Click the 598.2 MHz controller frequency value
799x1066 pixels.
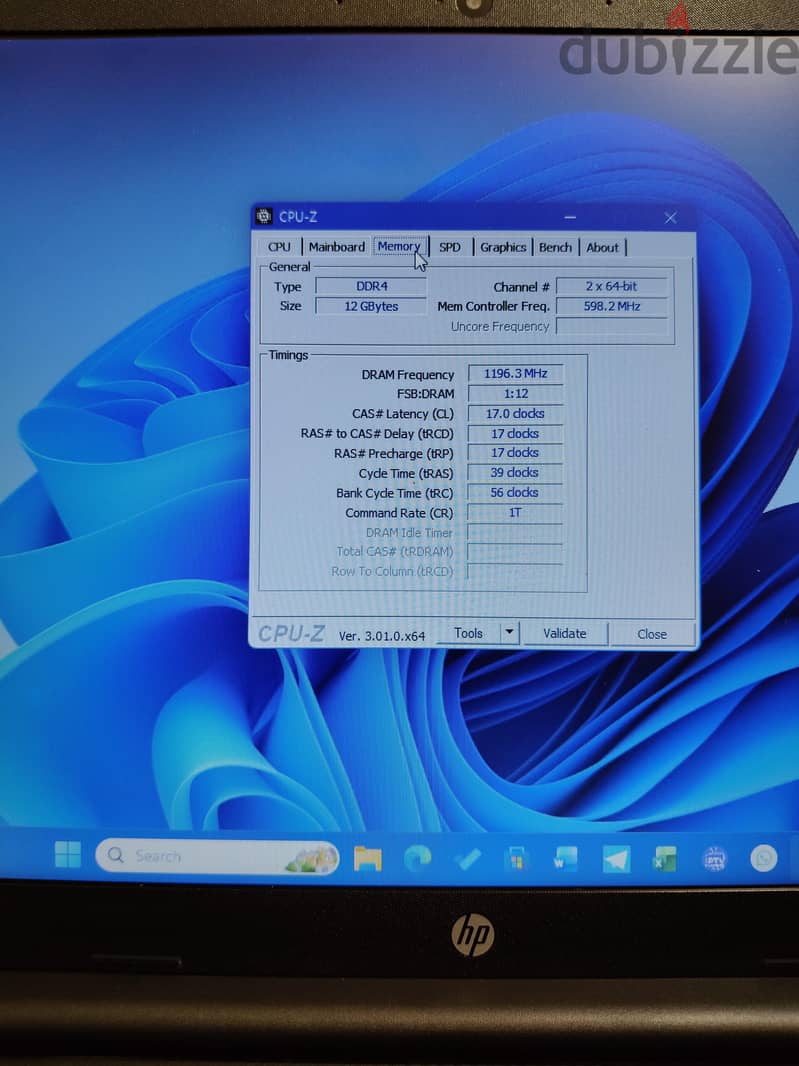coord(611,306)
